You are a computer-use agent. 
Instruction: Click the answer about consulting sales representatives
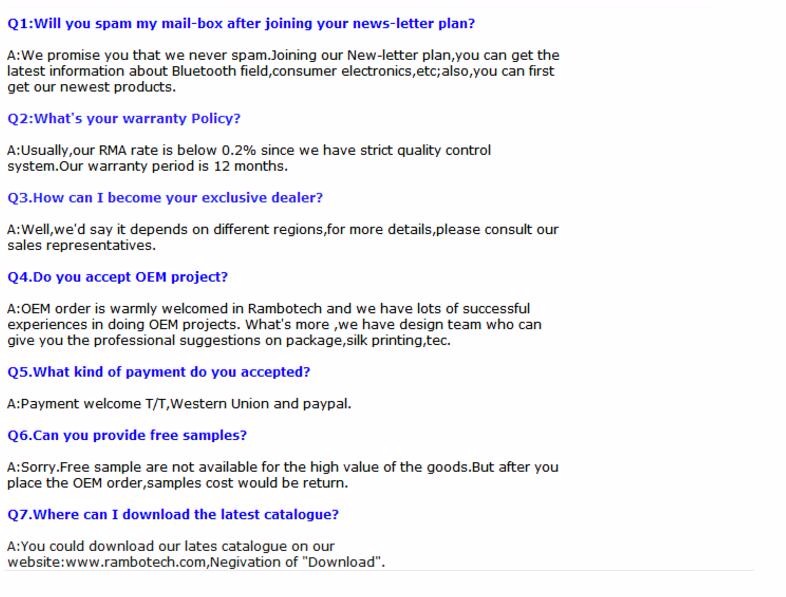[x=283, y=237]
